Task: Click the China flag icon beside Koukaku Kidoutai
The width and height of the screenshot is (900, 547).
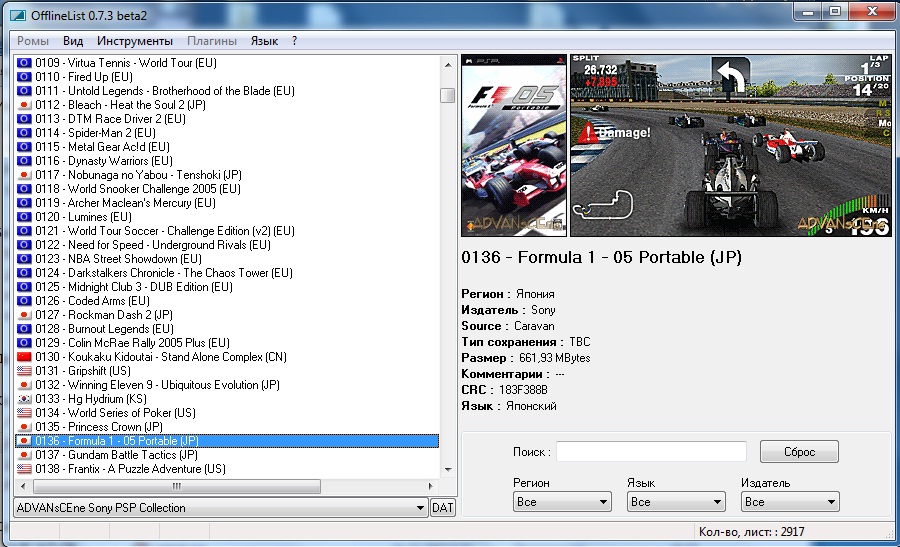Action: 25,357
